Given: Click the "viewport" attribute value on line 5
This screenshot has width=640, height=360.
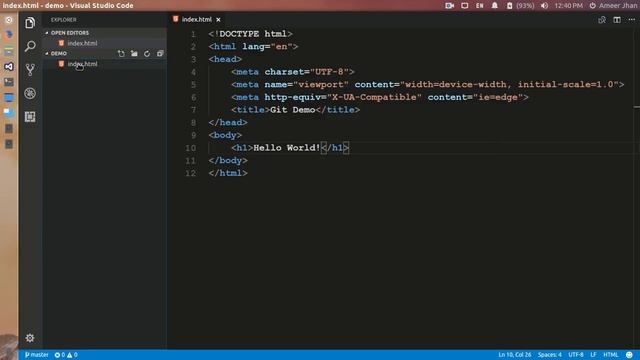Looking at the screenshot, I should pyautogui.click(x=321, y=84).
